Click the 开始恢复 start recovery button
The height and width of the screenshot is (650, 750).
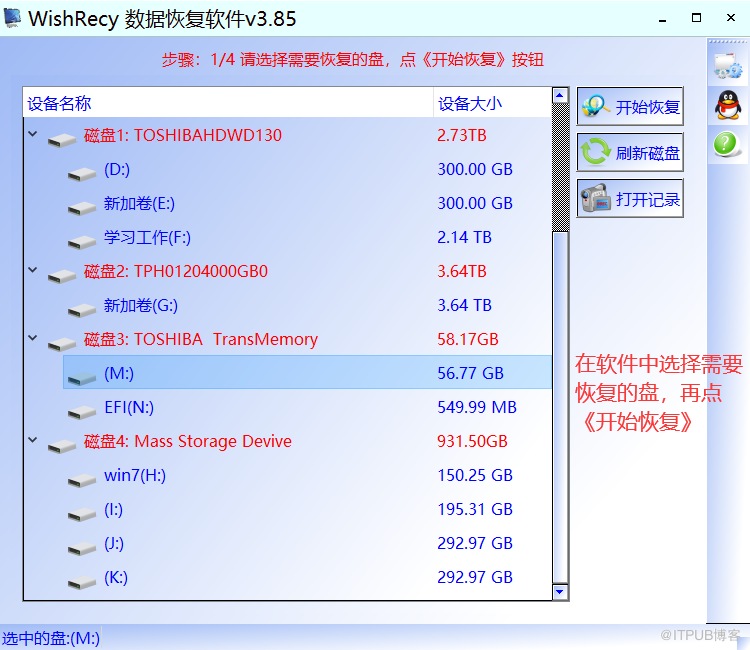pos(630,106)
